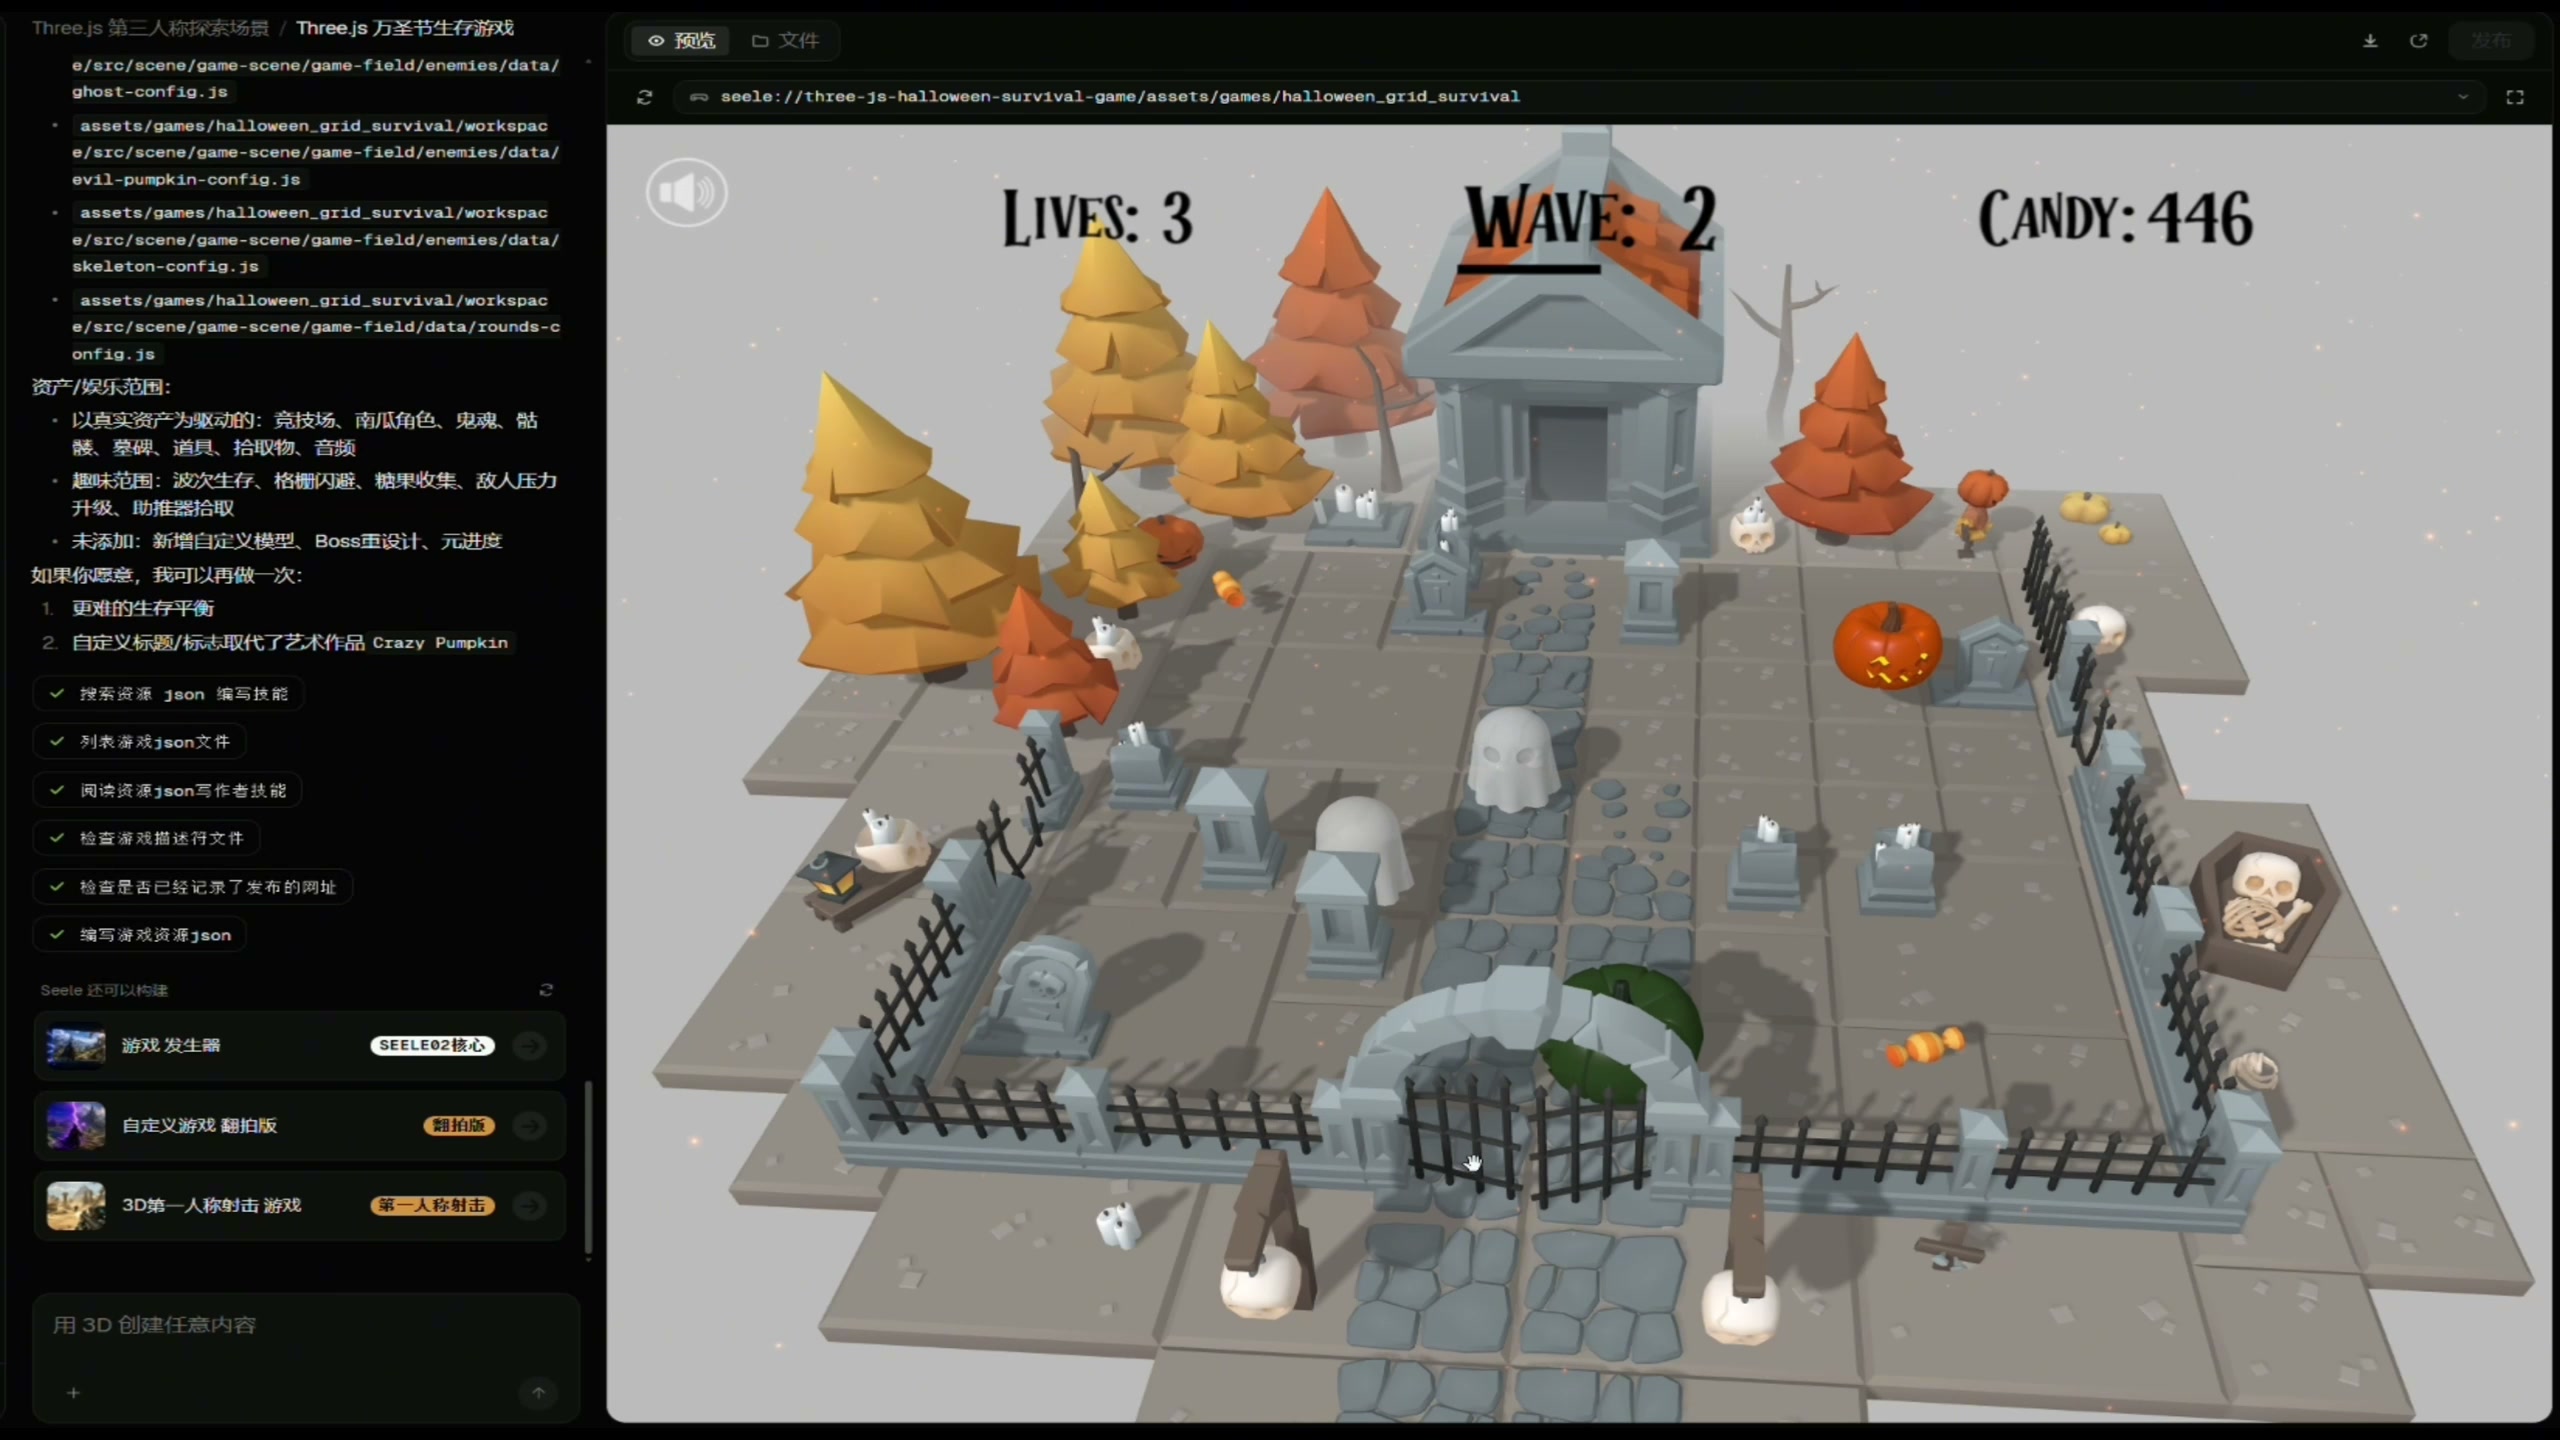Switch to the 文件 tab
Screen dimensions: 2560x1440
click(x=786, y=41)
